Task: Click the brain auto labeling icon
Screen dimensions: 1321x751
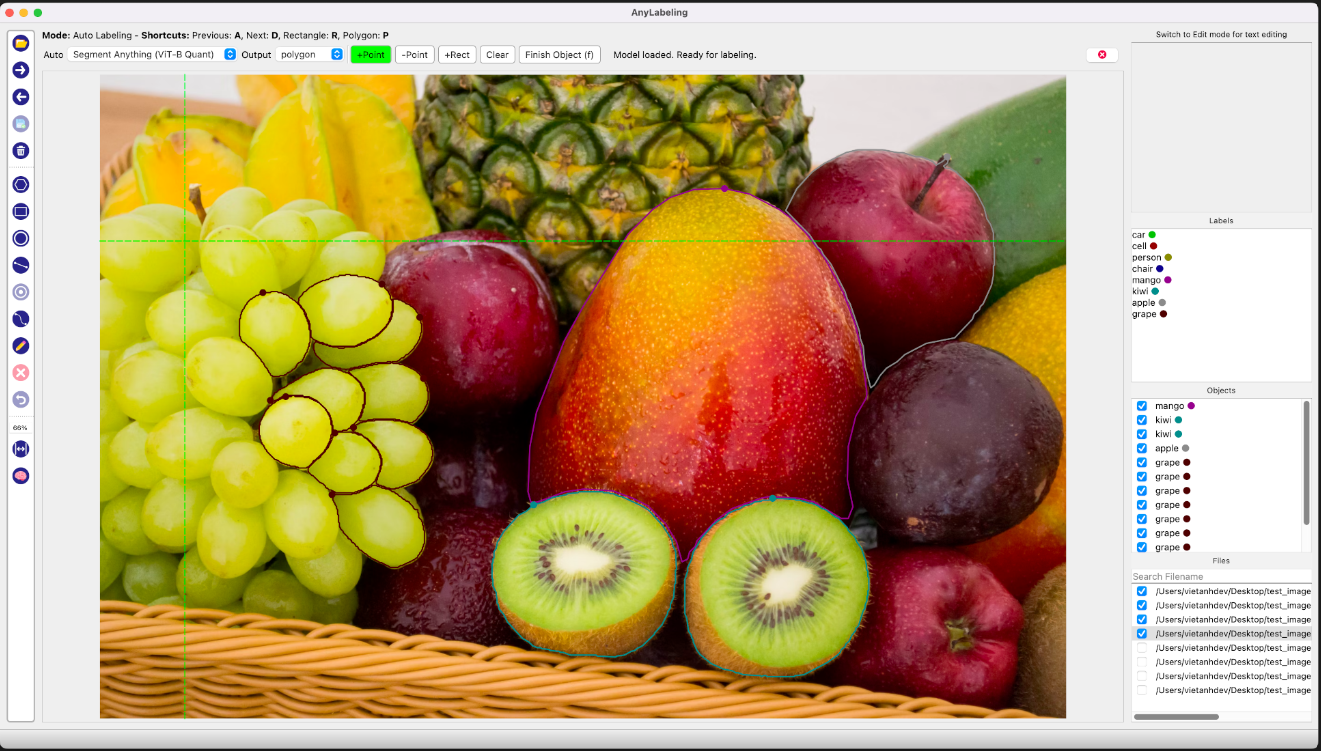Action: point(20,476)
